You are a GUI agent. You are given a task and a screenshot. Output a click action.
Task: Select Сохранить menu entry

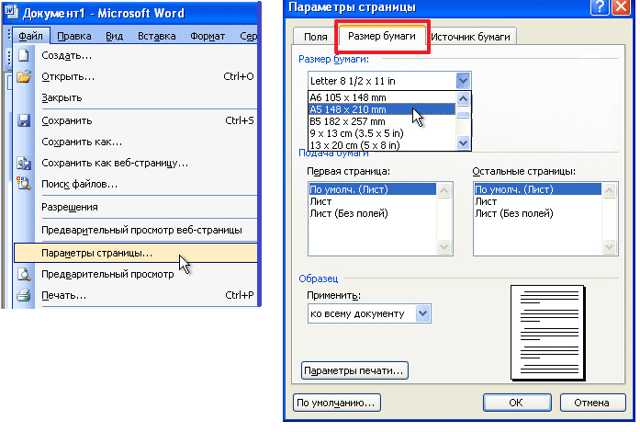136,120
